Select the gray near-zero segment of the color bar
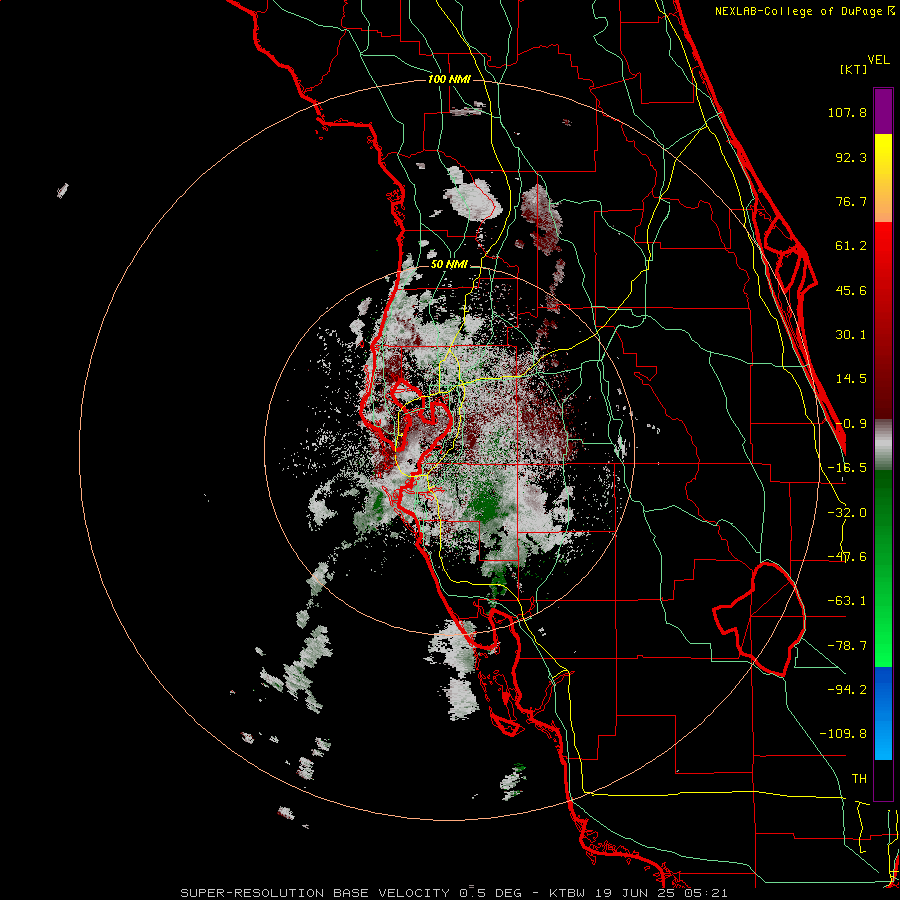 (x=883, y=445)
